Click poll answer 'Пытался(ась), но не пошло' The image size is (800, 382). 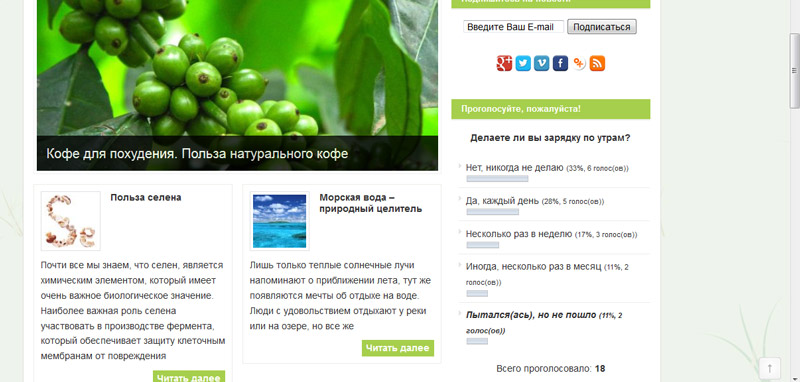531,315
